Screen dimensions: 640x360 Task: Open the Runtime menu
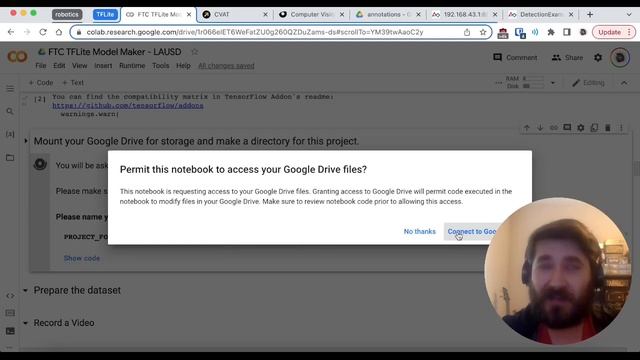(132, 66)
